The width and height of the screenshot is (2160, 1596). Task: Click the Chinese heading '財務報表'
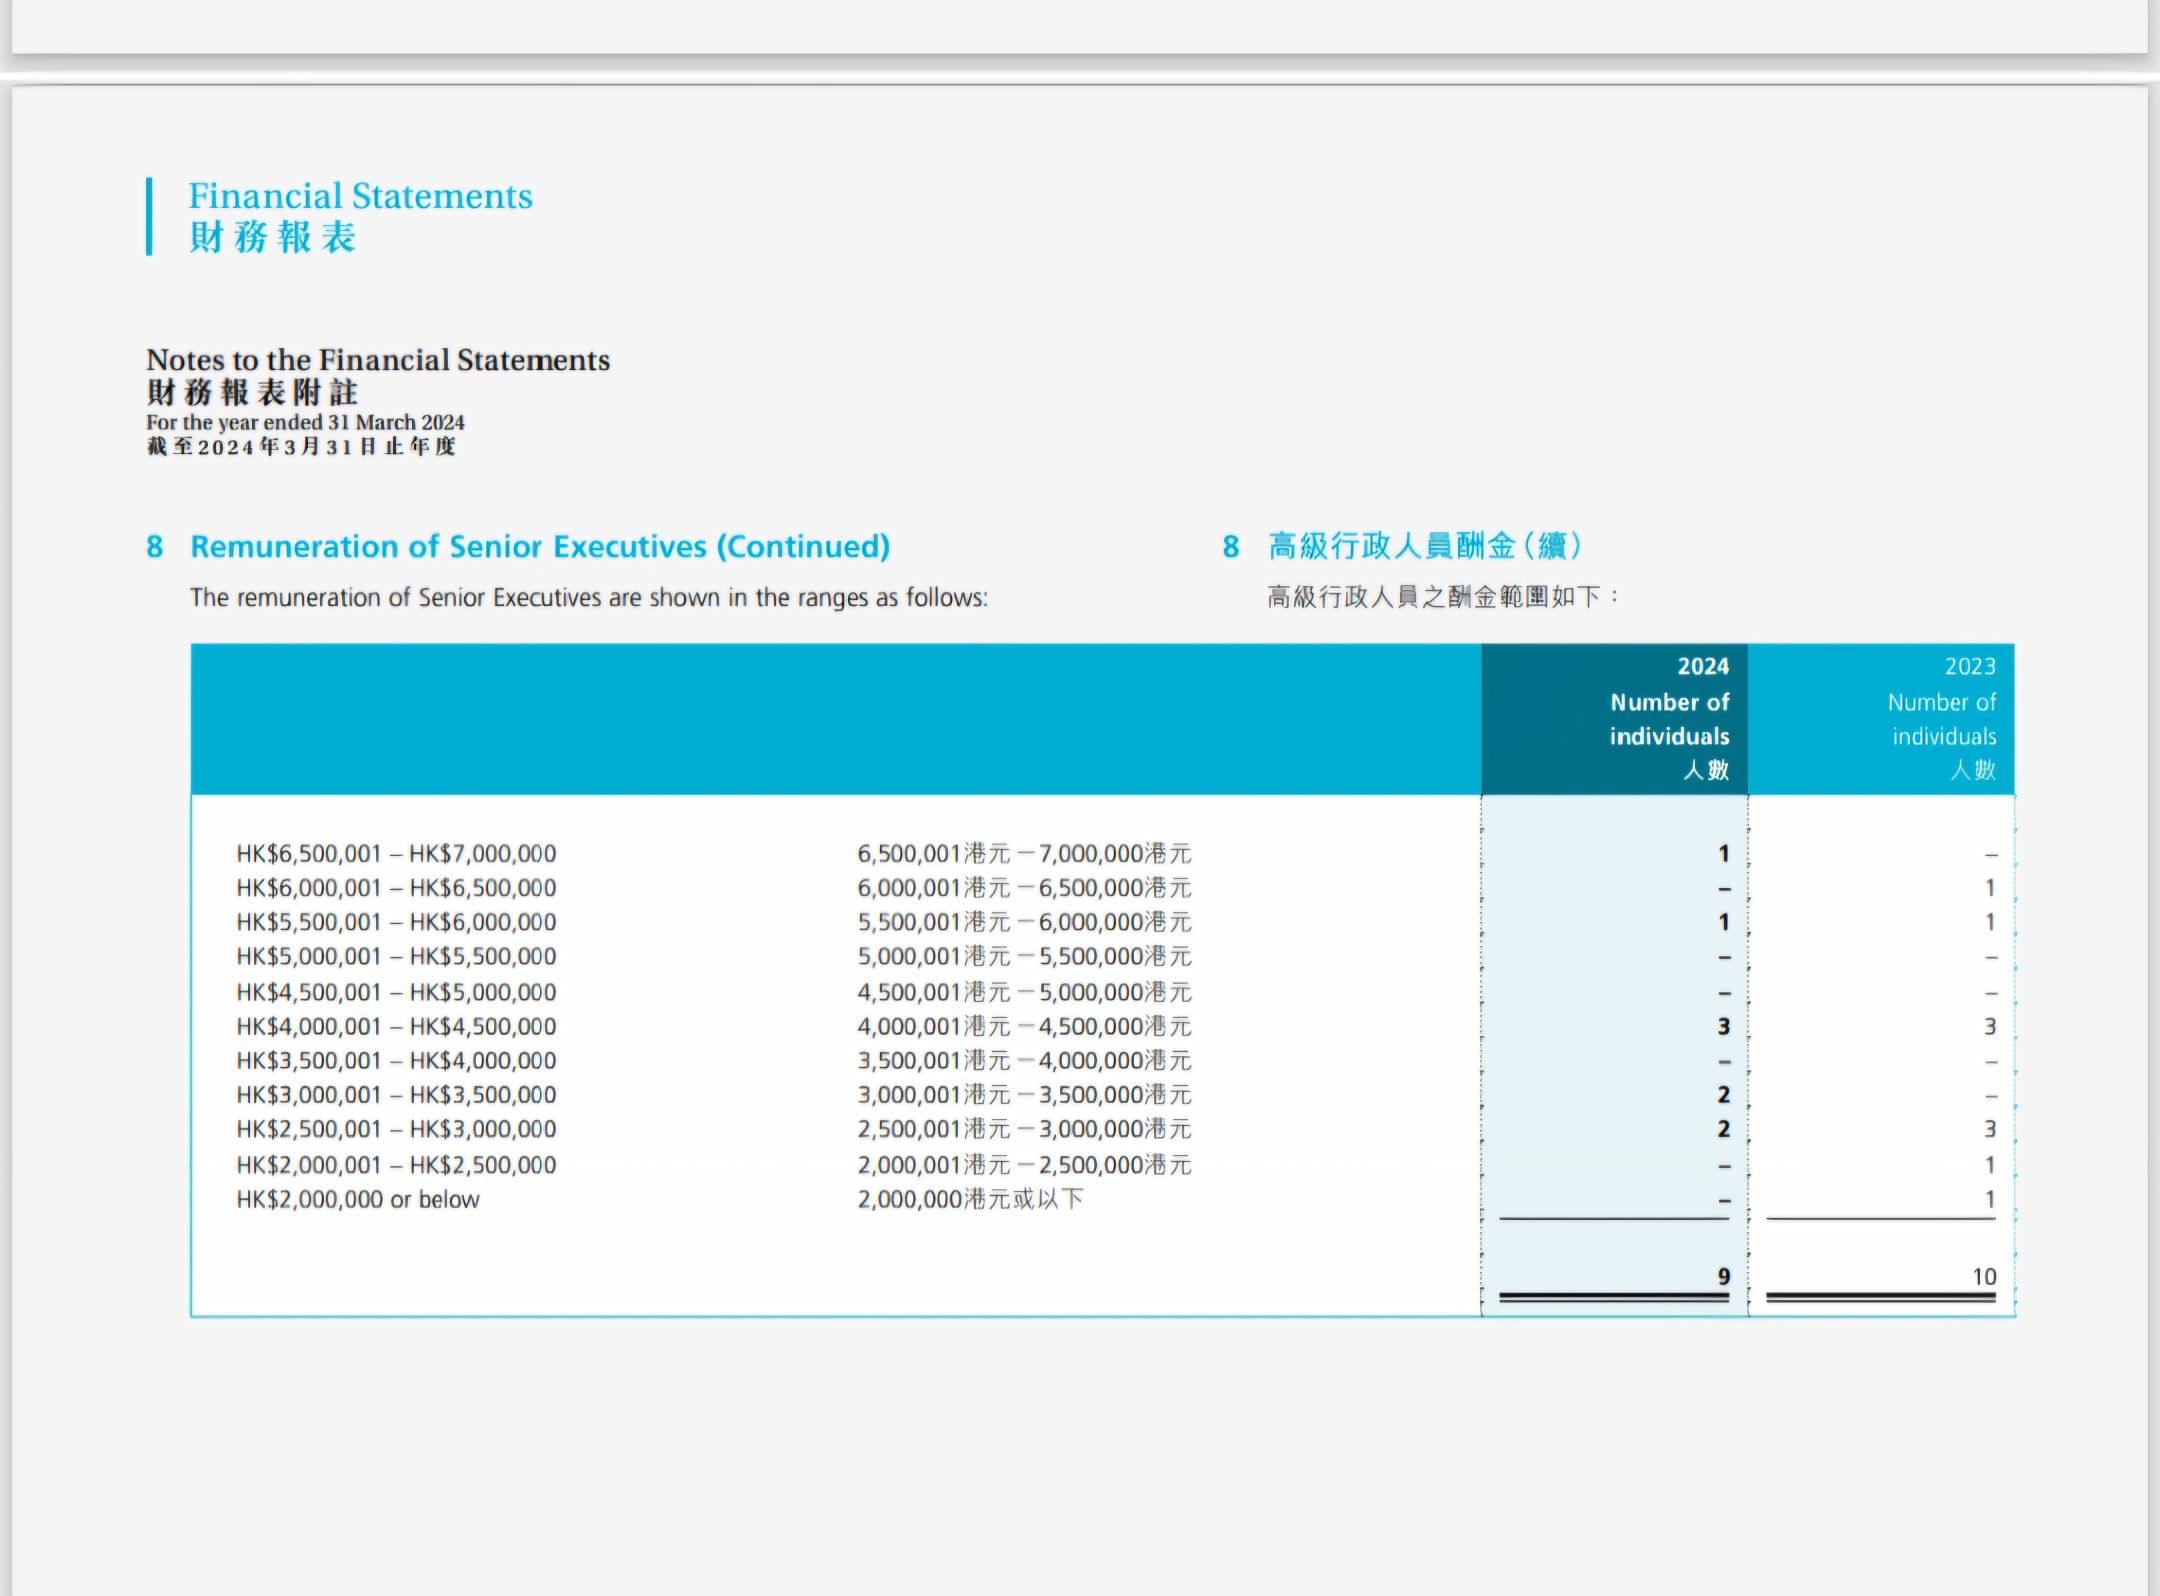(x=273, y=238)
